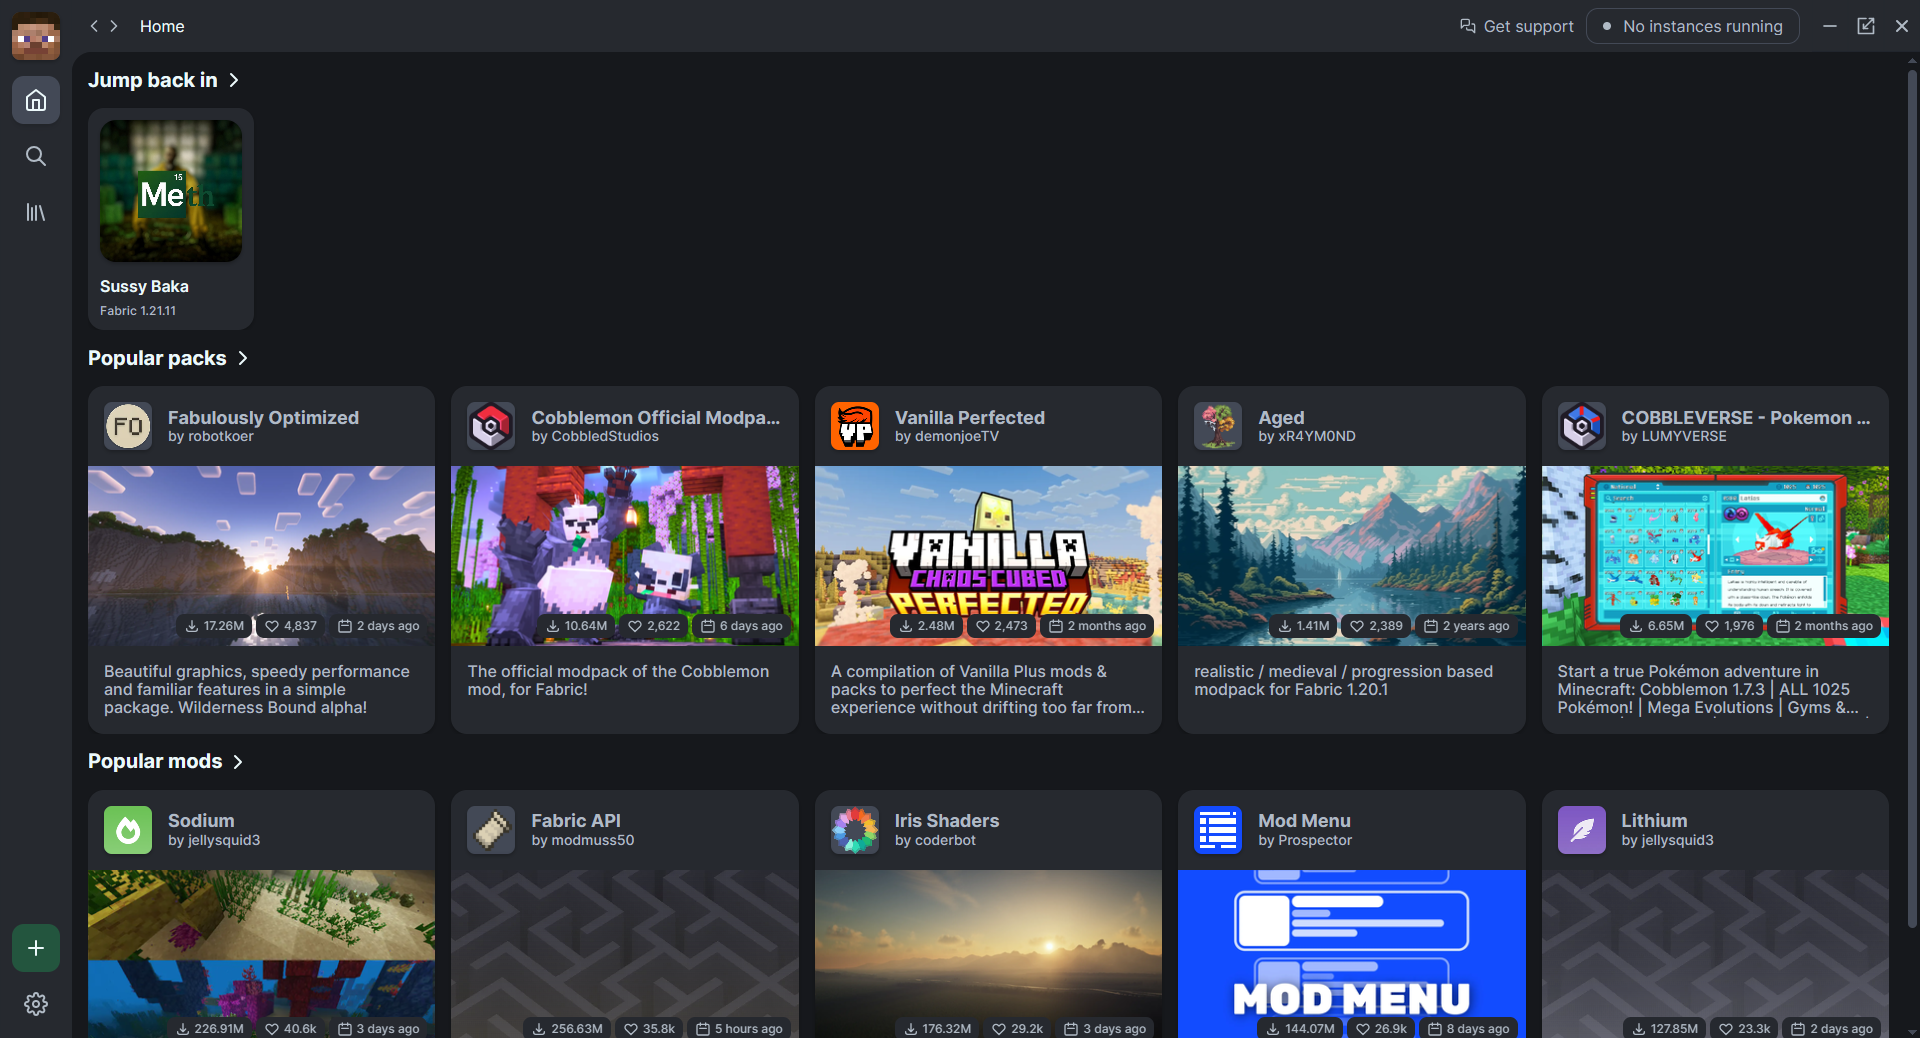
Task: Open the MOD MENU blue banner
Action: 1352,953
